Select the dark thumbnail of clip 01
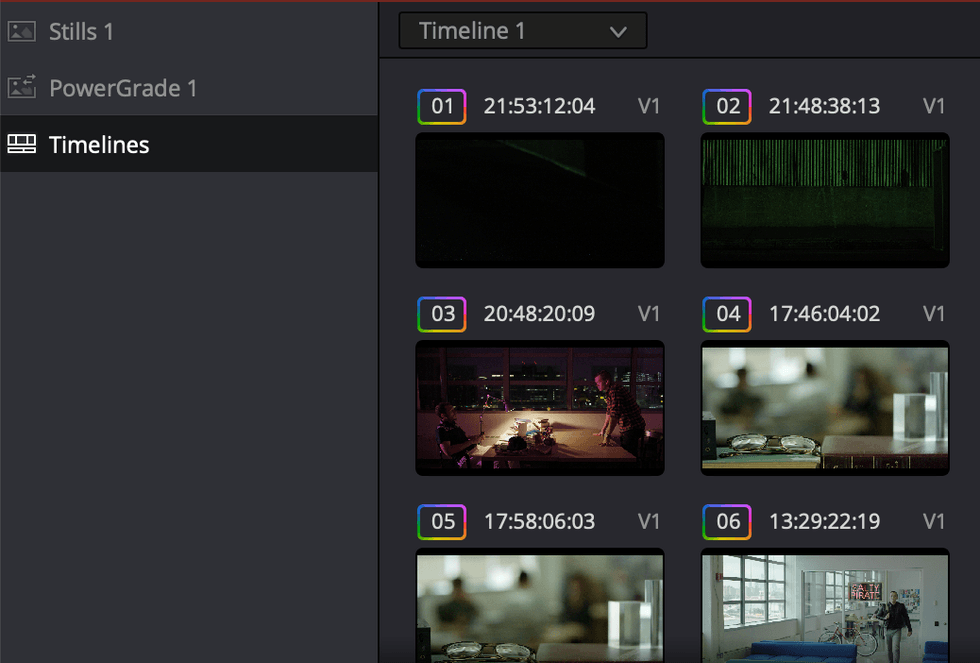Screen dimensions: 980x663 click(x=540, y=200)
